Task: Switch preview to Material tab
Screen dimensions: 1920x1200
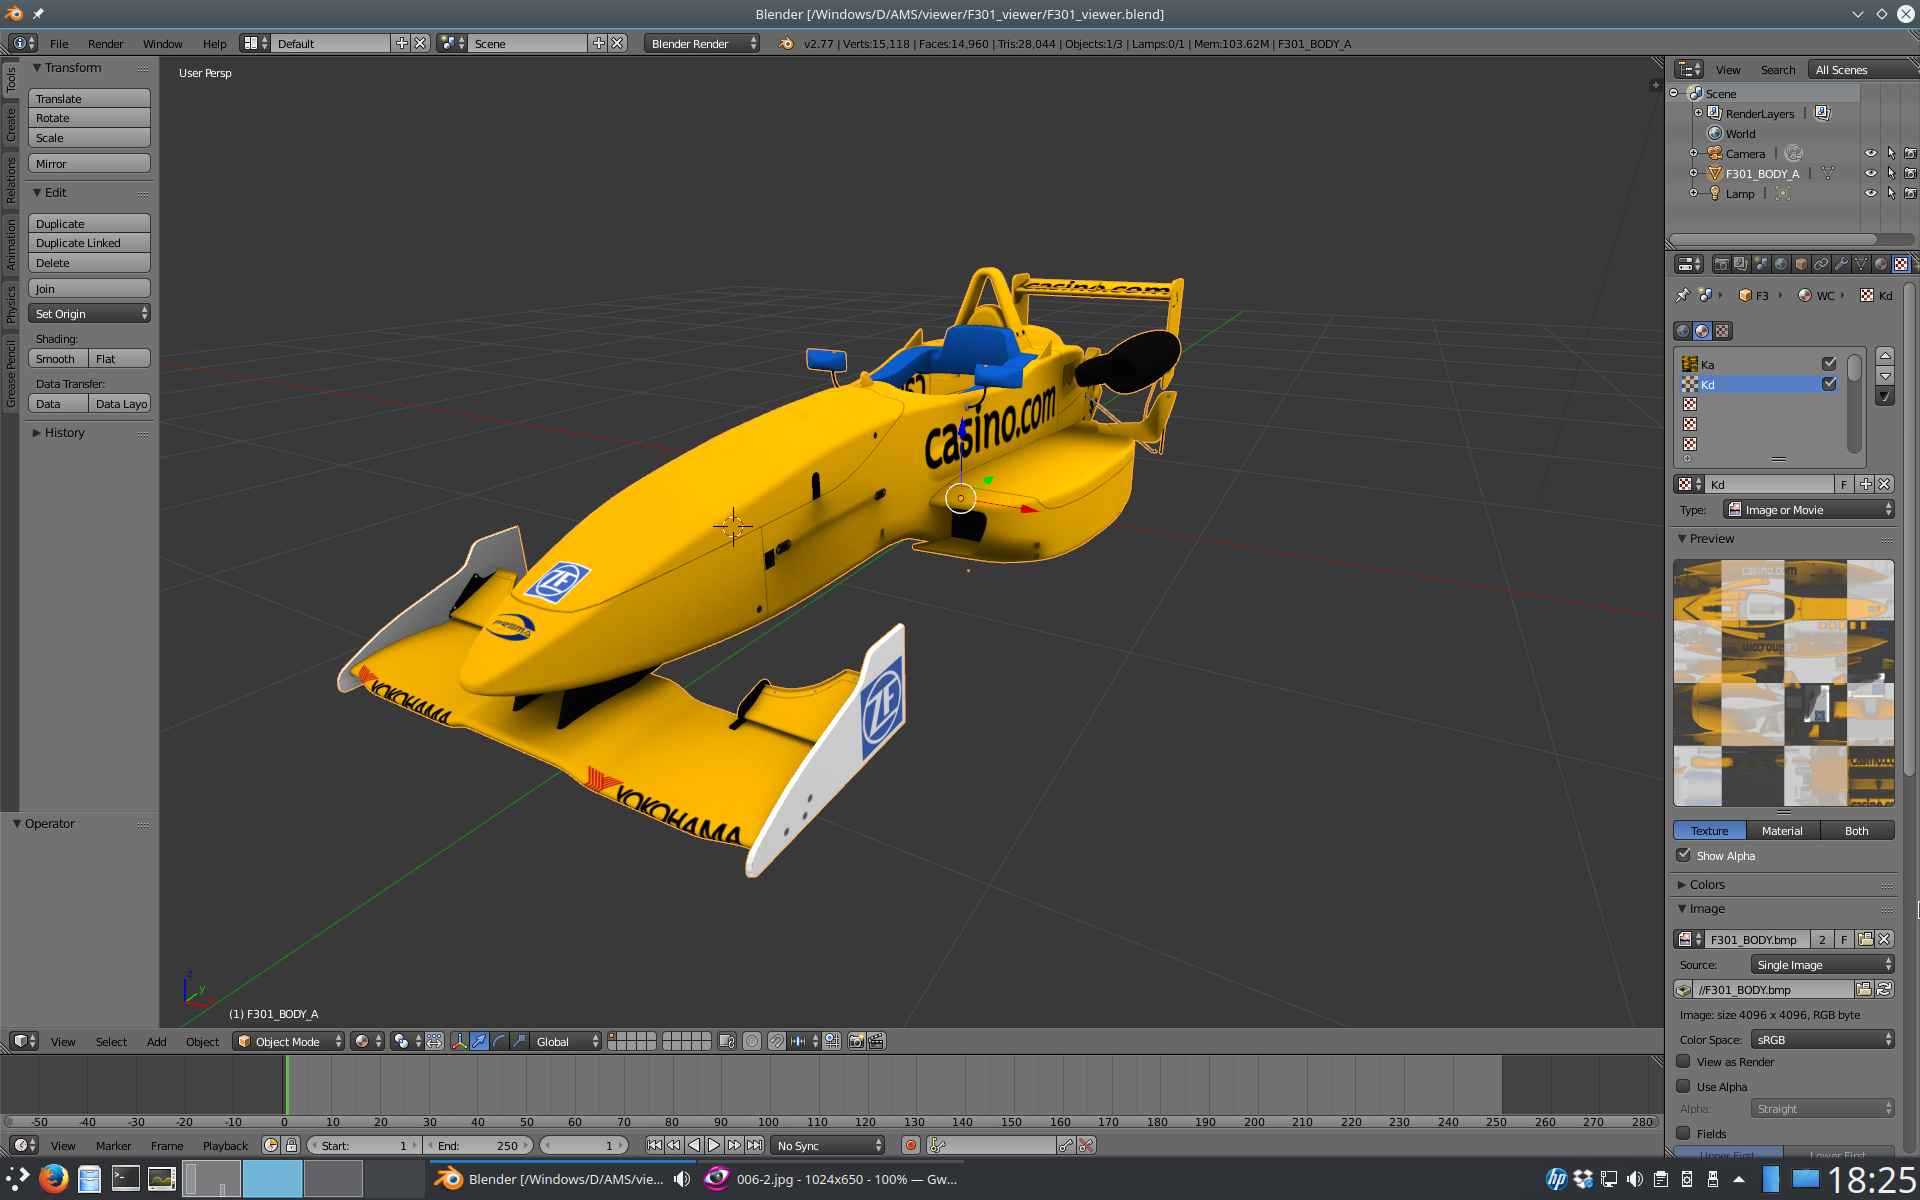Action: click(x=1782, y=830)
